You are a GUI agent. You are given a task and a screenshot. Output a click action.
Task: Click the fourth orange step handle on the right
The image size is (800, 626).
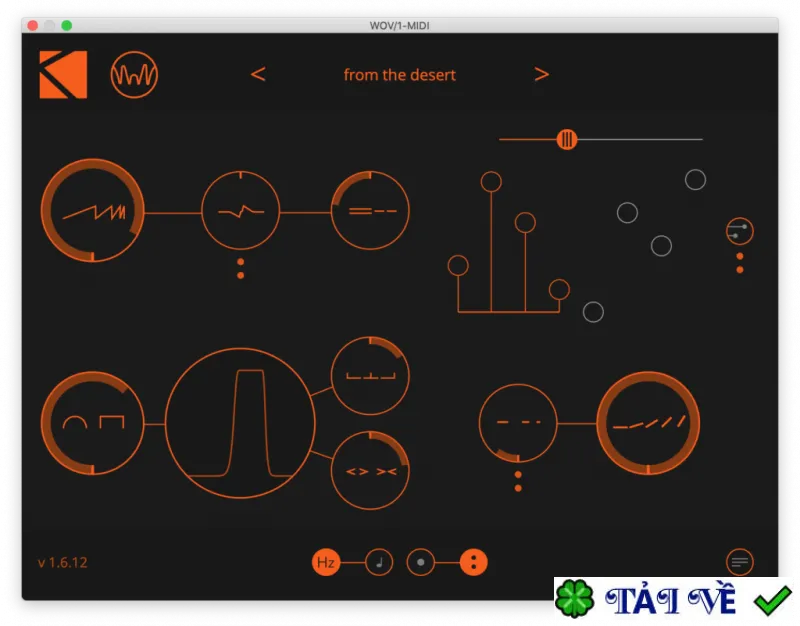pyautogui.click(x=559, y=290)
